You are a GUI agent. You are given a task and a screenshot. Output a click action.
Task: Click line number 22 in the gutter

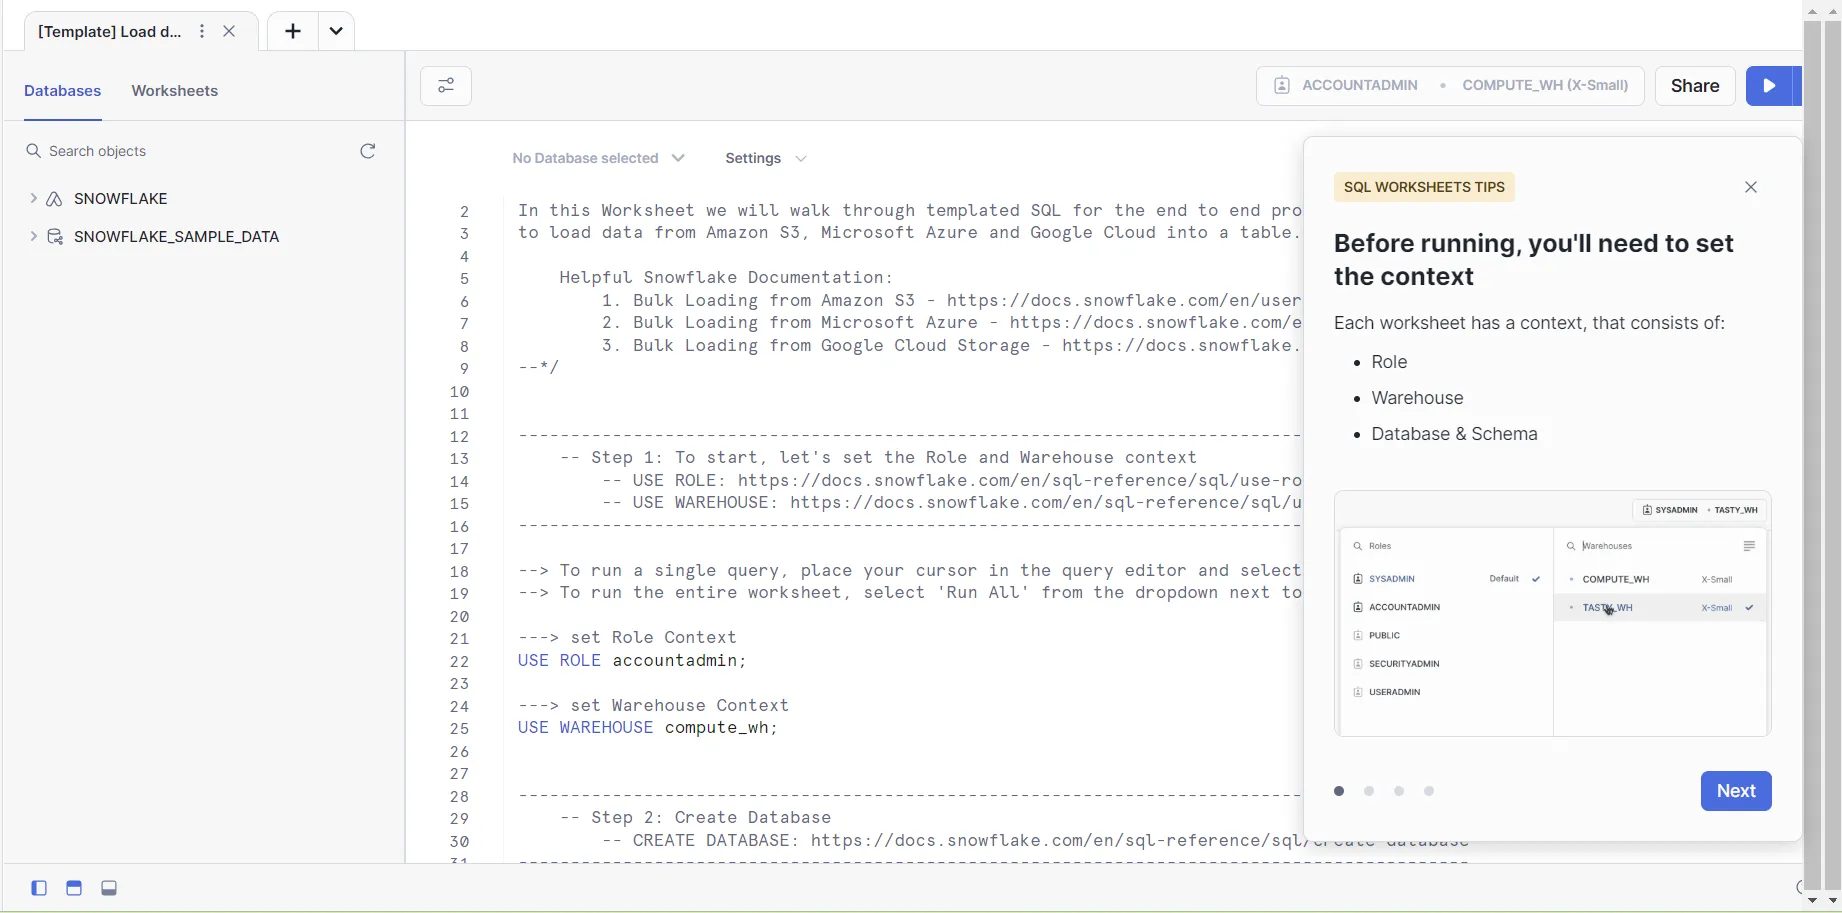tap(459, 662)
